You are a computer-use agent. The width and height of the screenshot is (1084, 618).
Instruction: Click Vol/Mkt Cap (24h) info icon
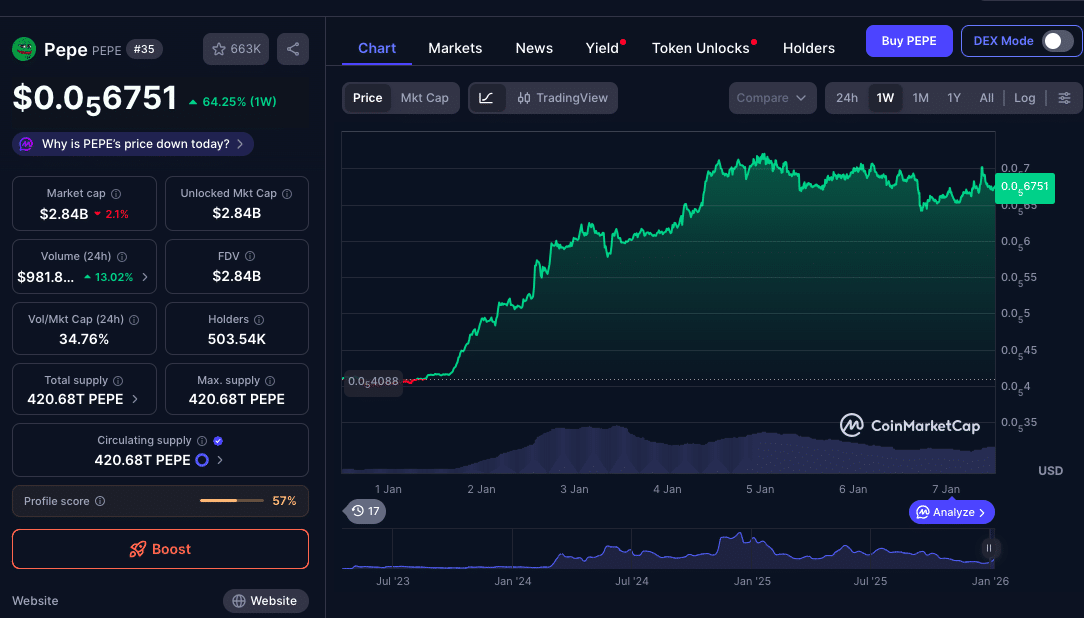tap(134, 320)
